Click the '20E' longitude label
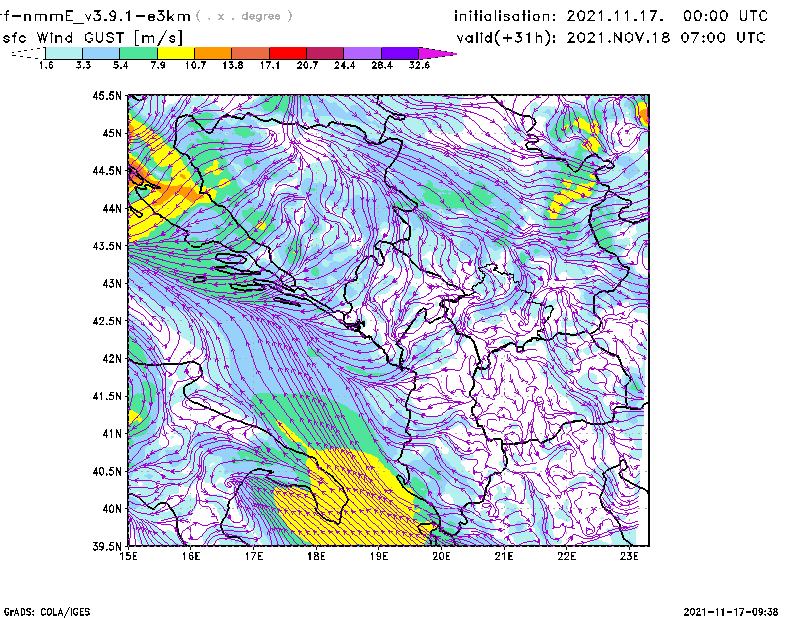 tap(441, 556)
